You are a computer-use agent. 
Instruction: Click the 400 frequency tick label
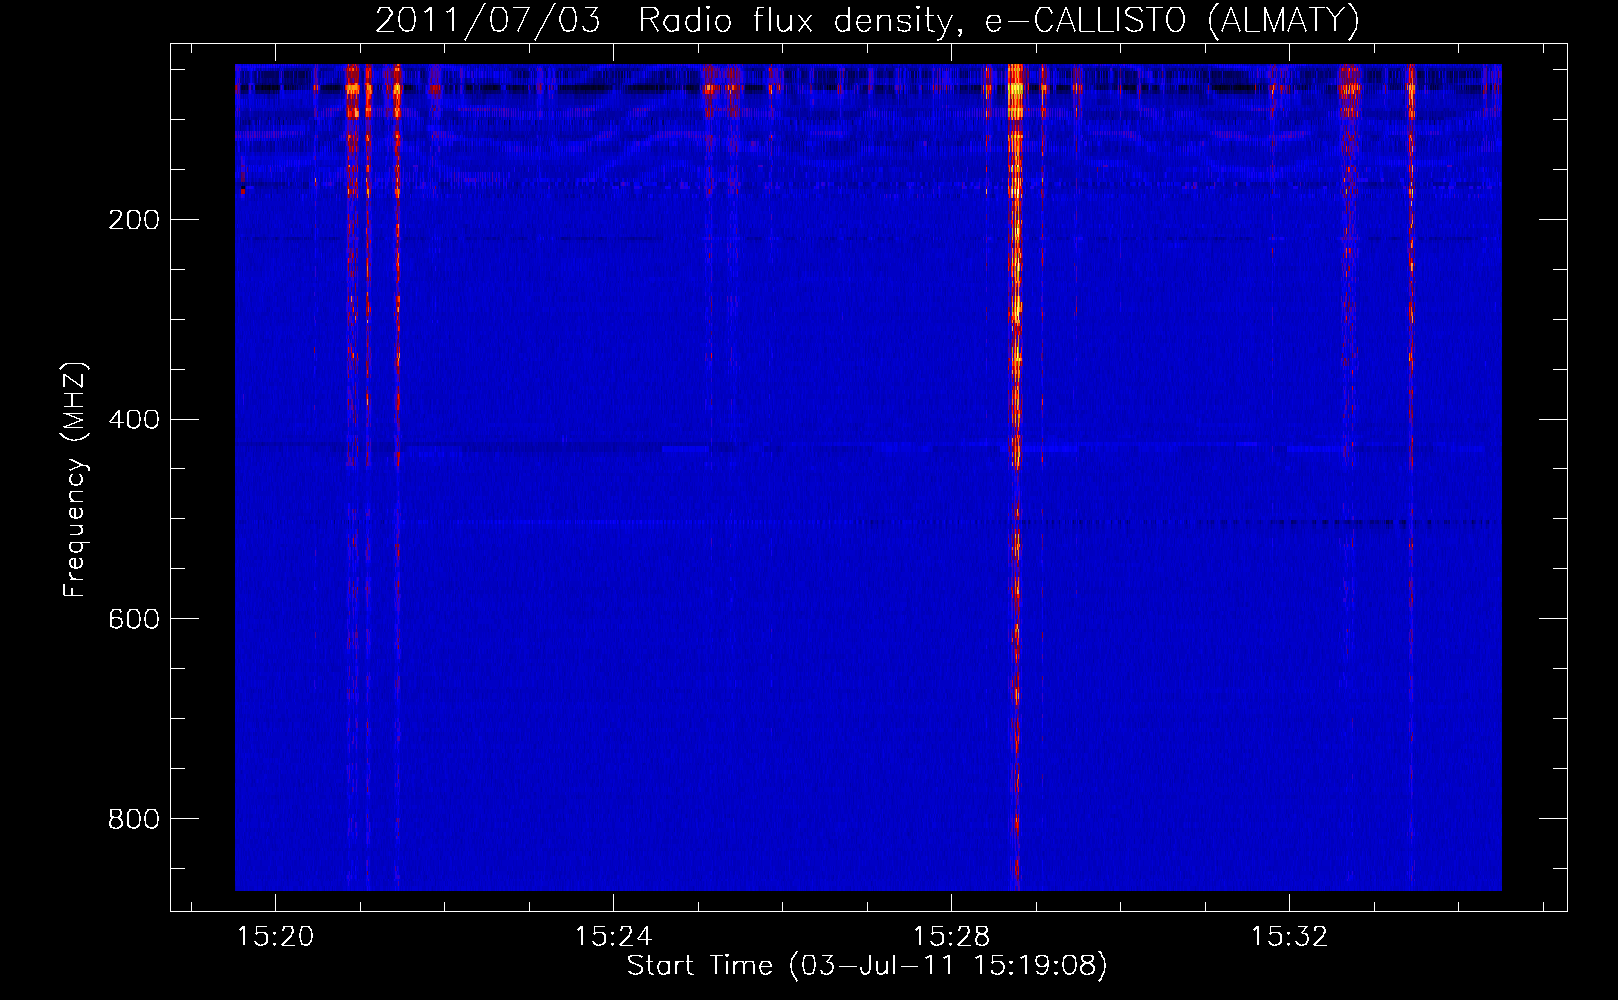coord(134,420)
